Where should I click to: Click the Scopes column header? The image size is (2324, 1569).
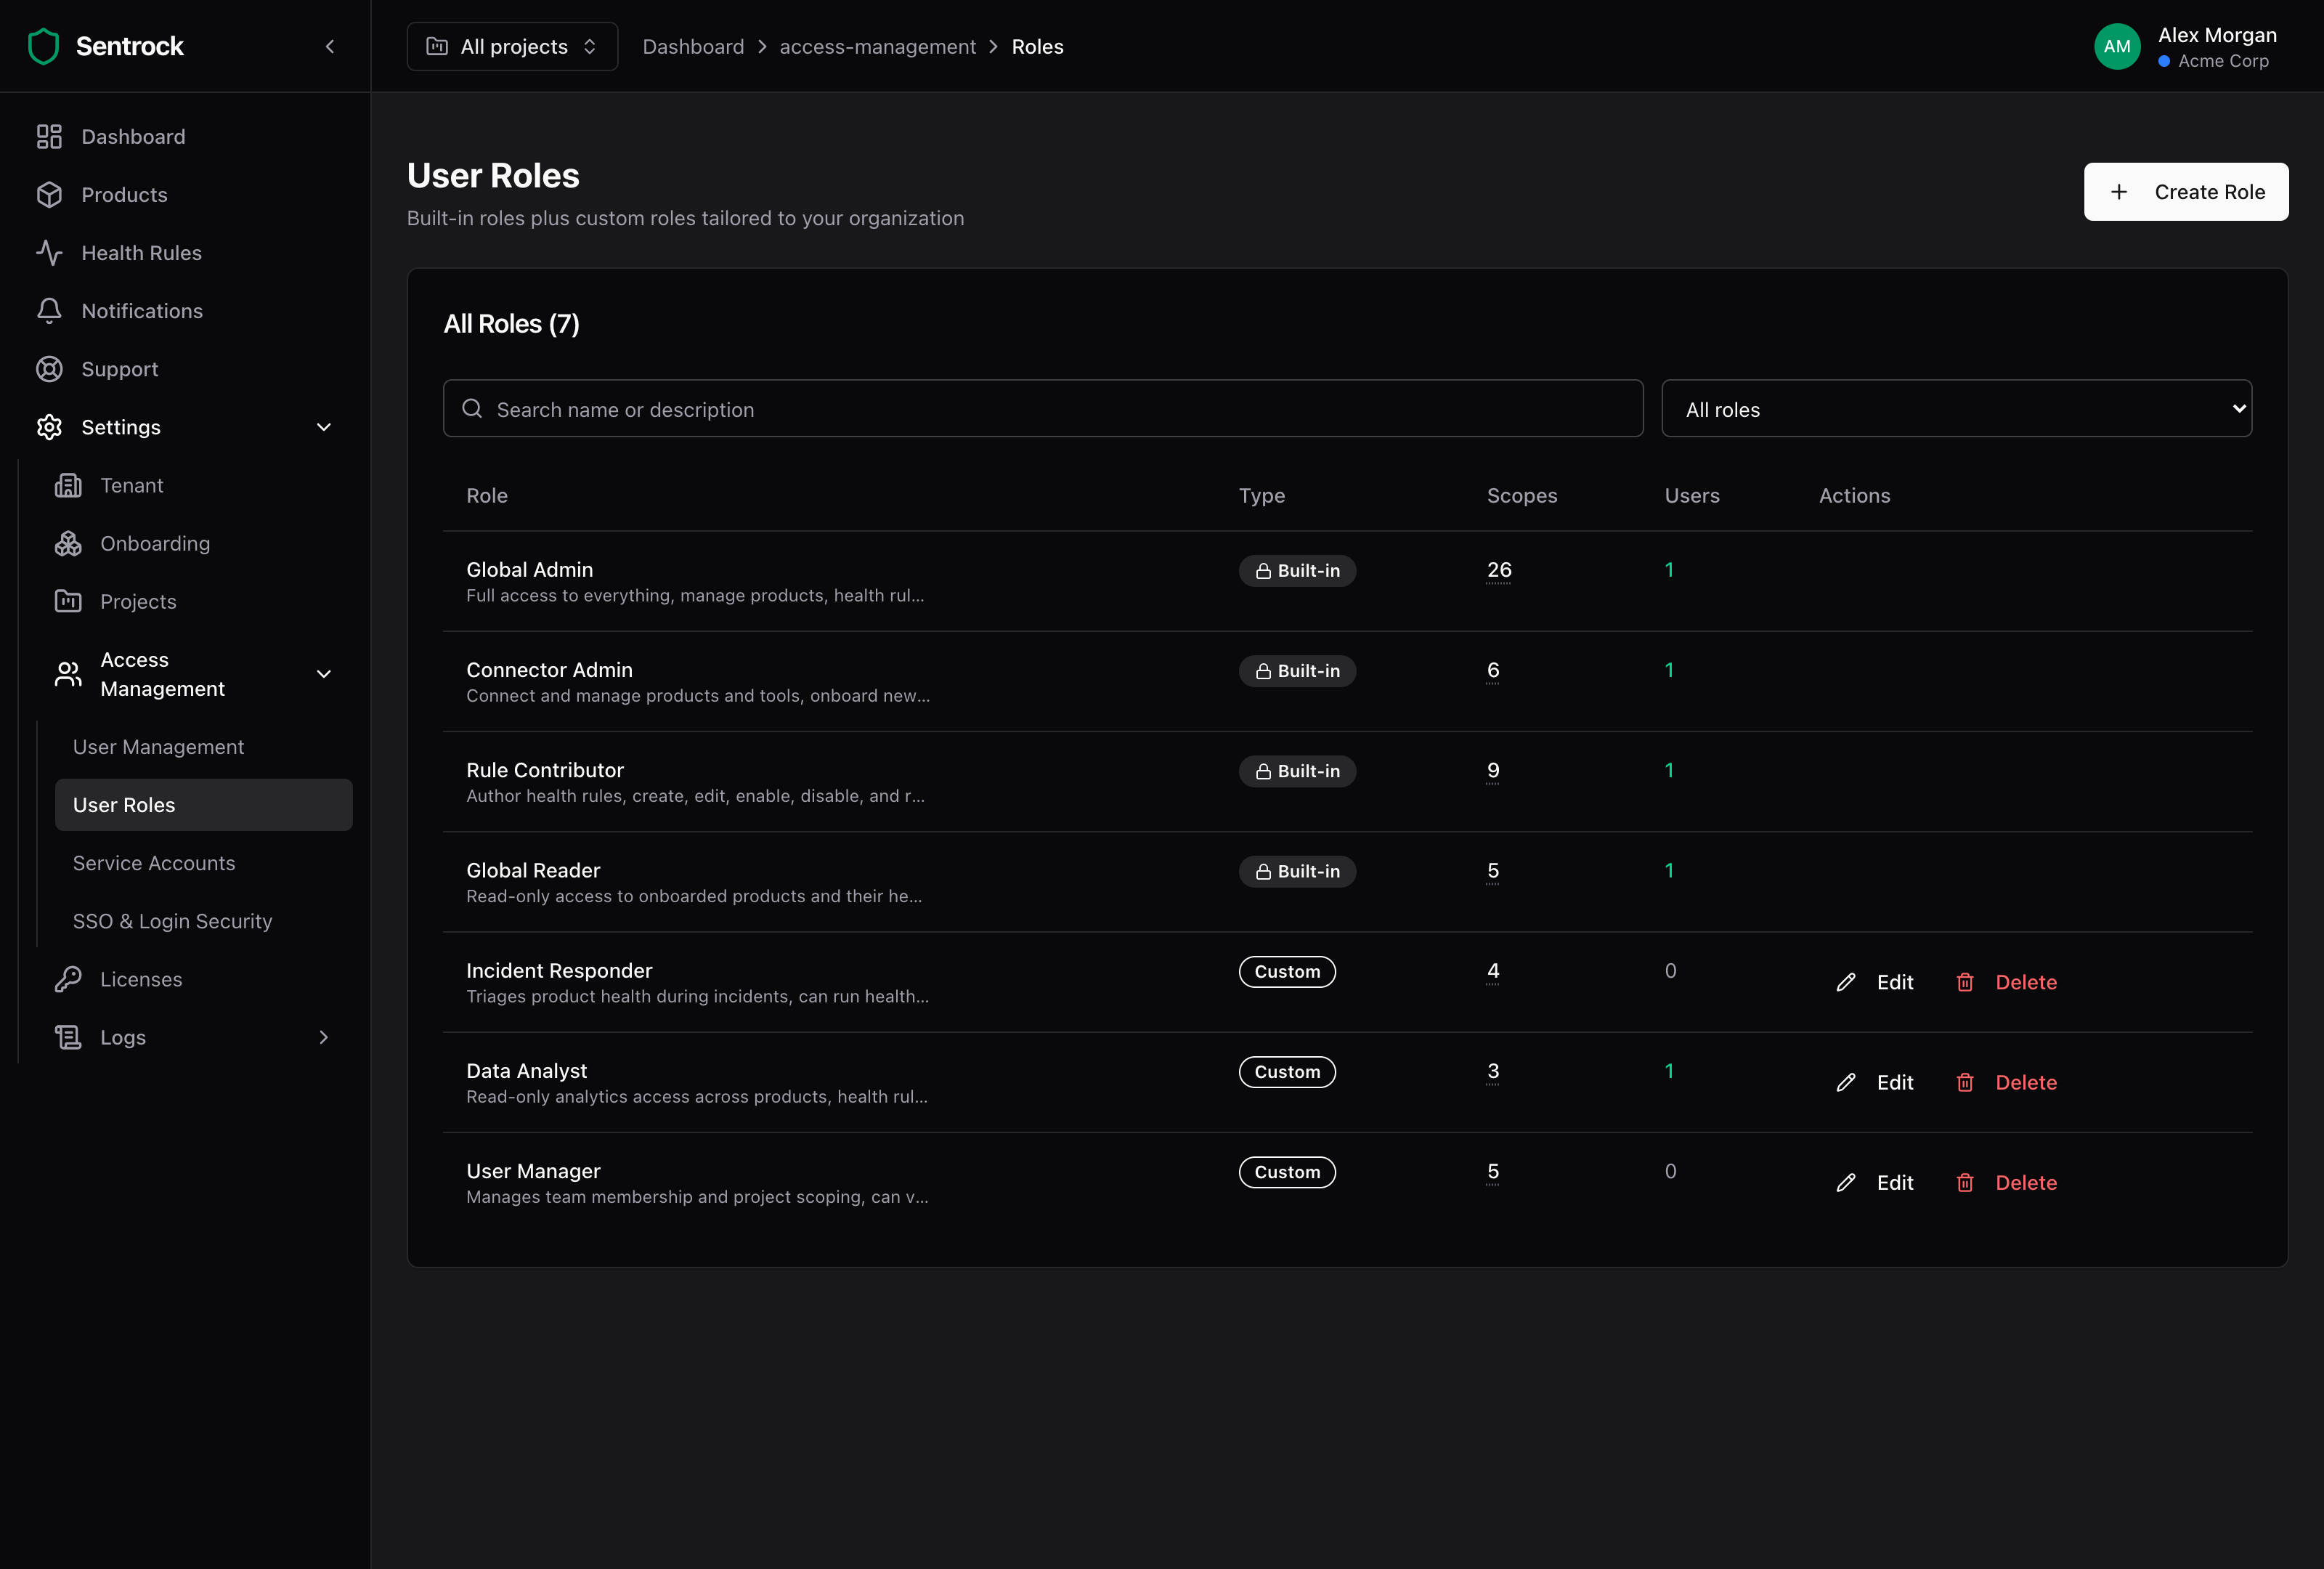coord(1522,496)
